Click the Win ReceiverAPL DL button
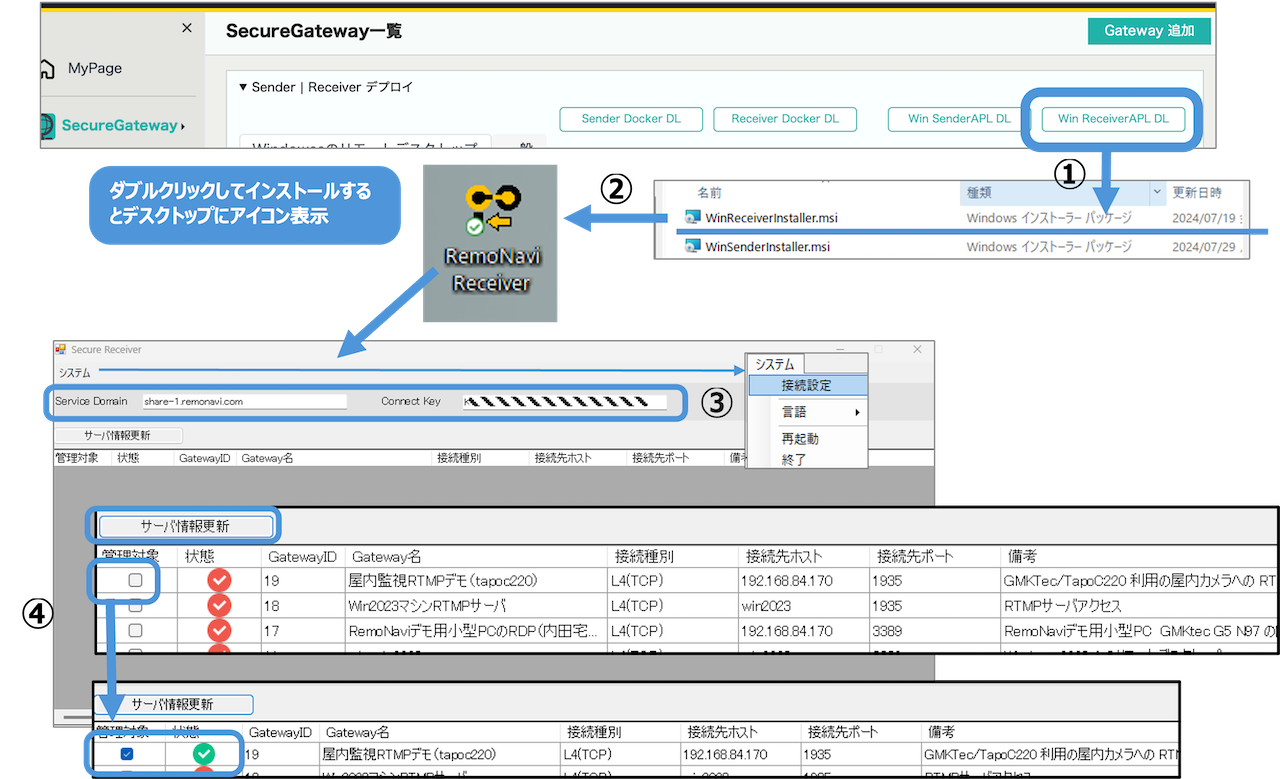Viewport: 1280px width, 779px height. 1113,118
